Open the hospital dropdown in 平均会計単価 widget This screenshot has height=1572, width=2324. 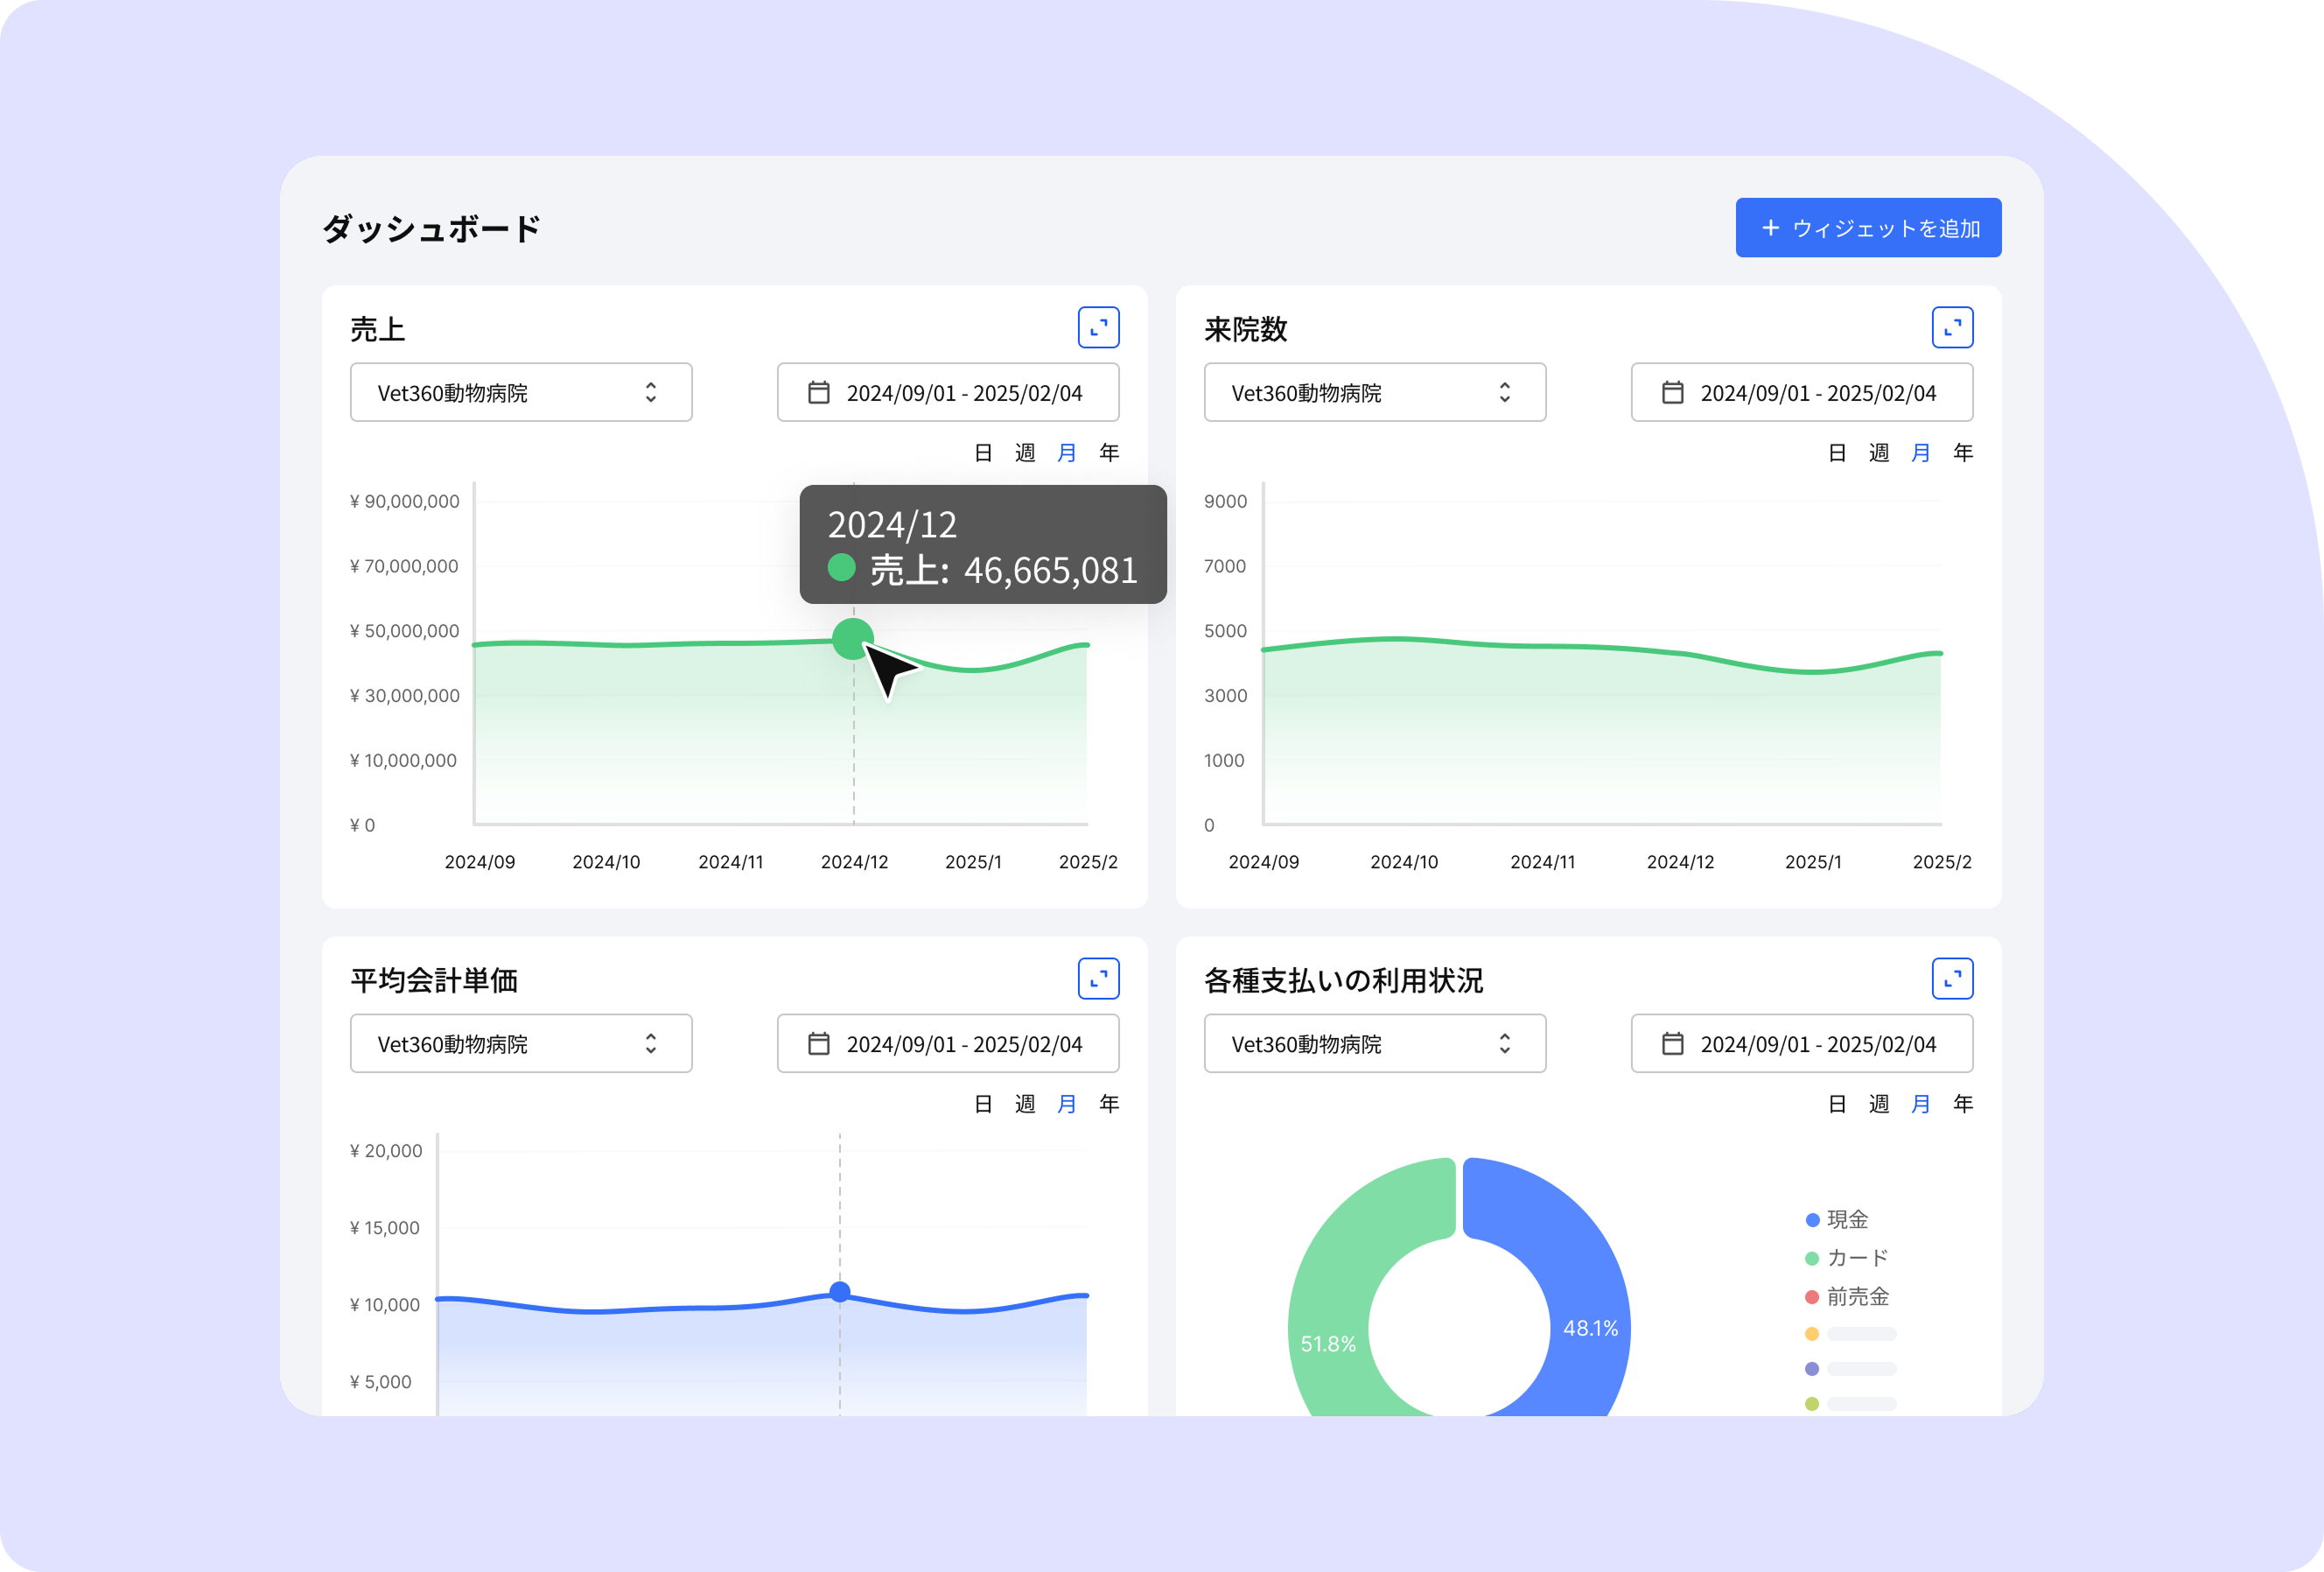click(x=521, y=1043)
